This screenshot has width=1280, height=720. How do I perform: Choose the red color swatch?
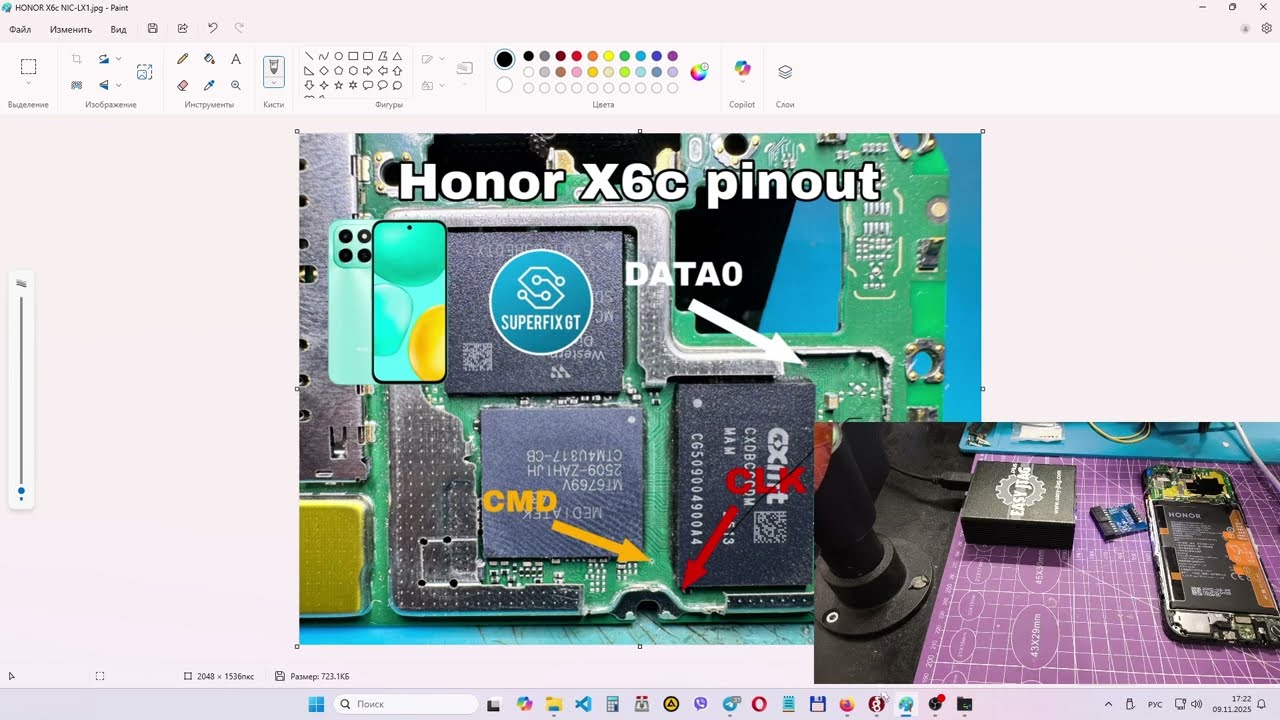577,56
